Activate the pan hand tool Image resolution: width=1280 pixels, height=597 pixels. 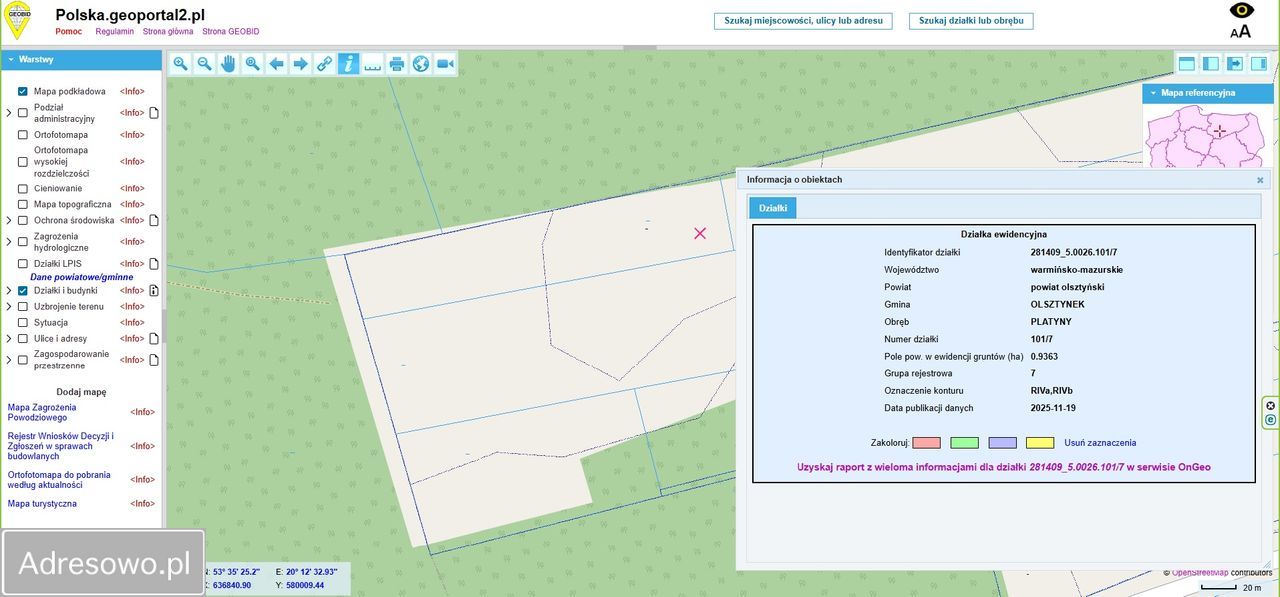[228, 64]
